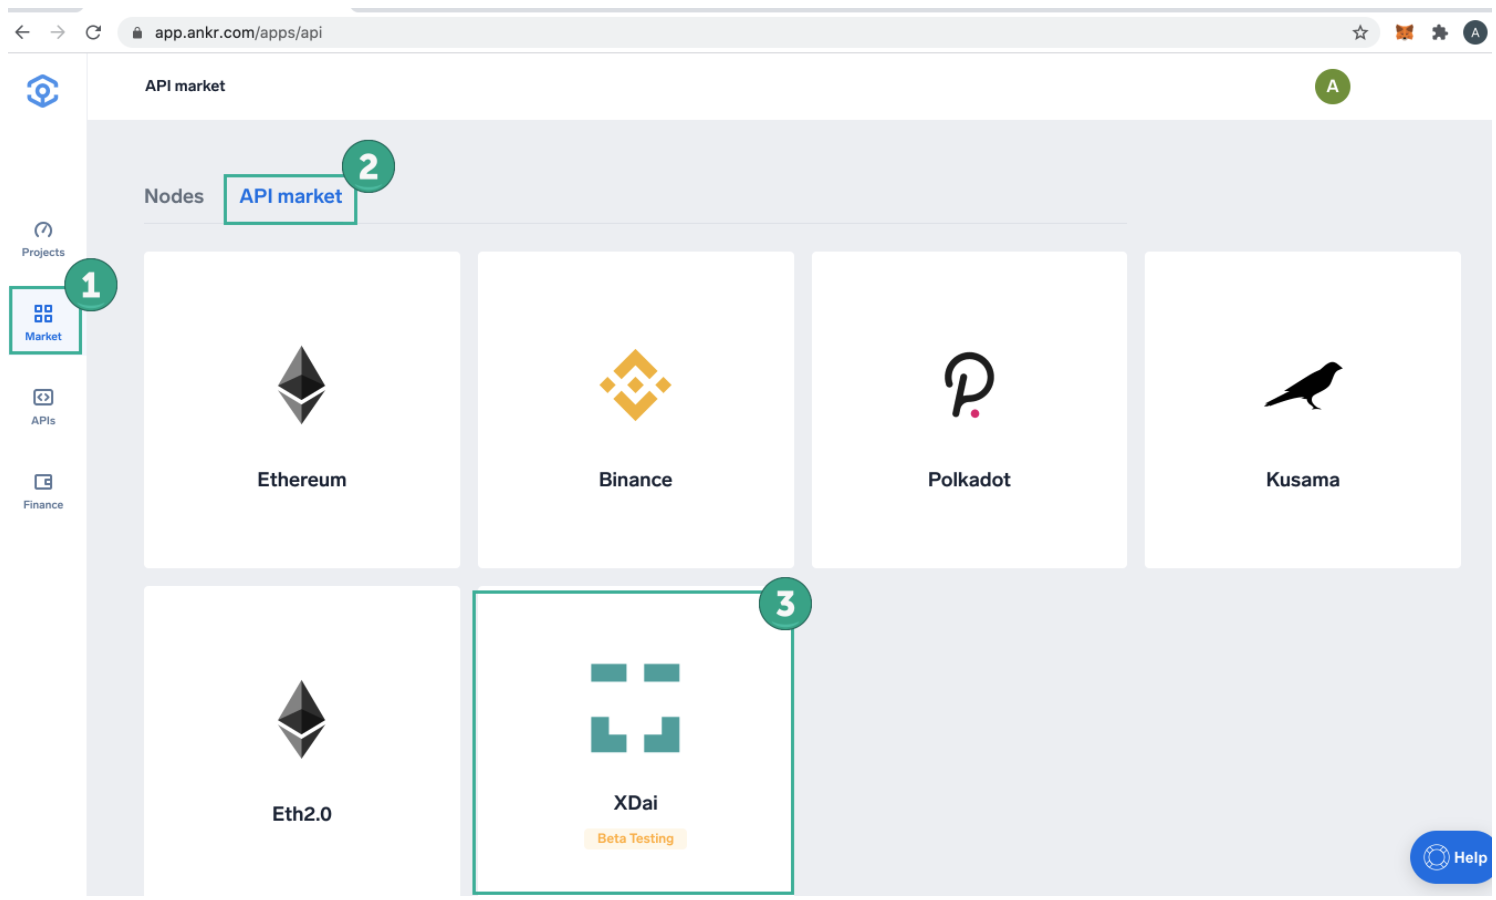This screenshot has height=900, width=1496.
Task: Click the Polkadot card label
Action: point(969,479)
